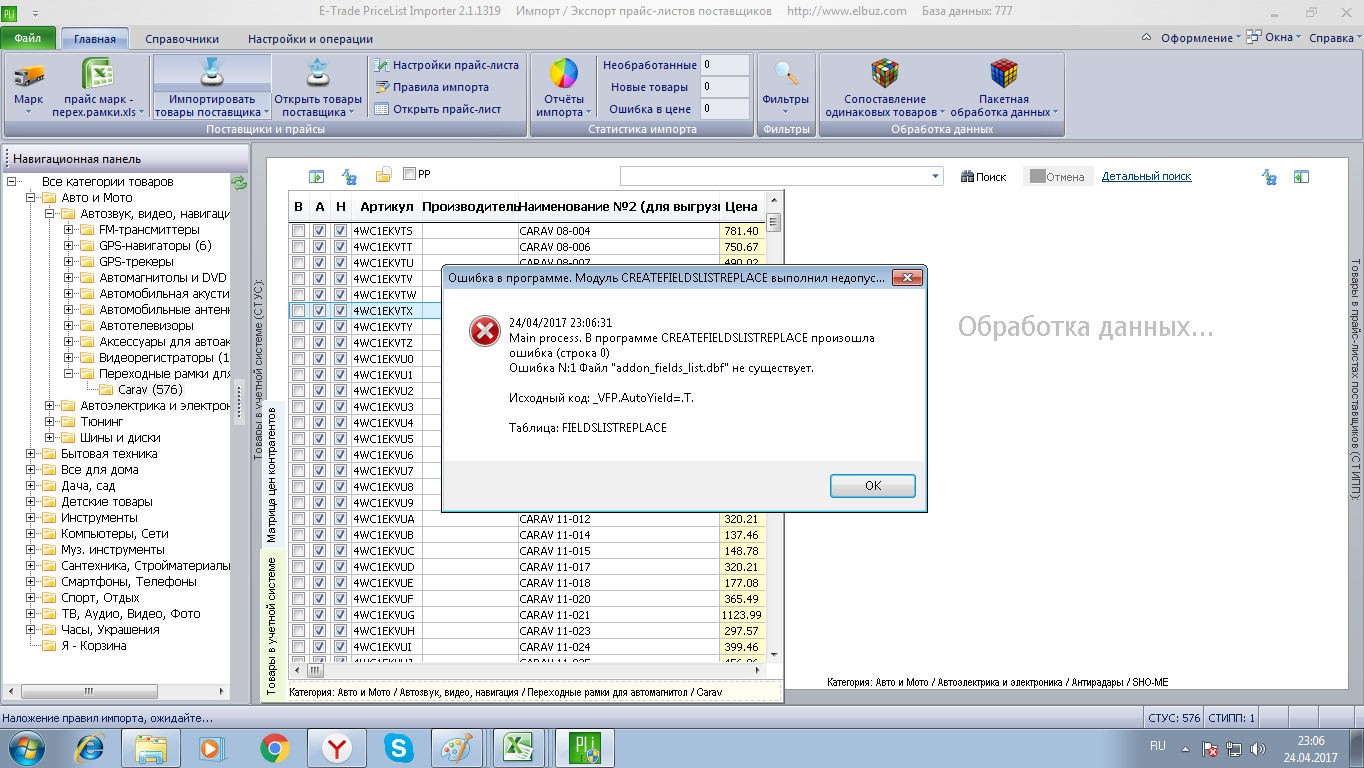
Task: Open Yandex browser from taskbar
Action: tap(336, 748)
